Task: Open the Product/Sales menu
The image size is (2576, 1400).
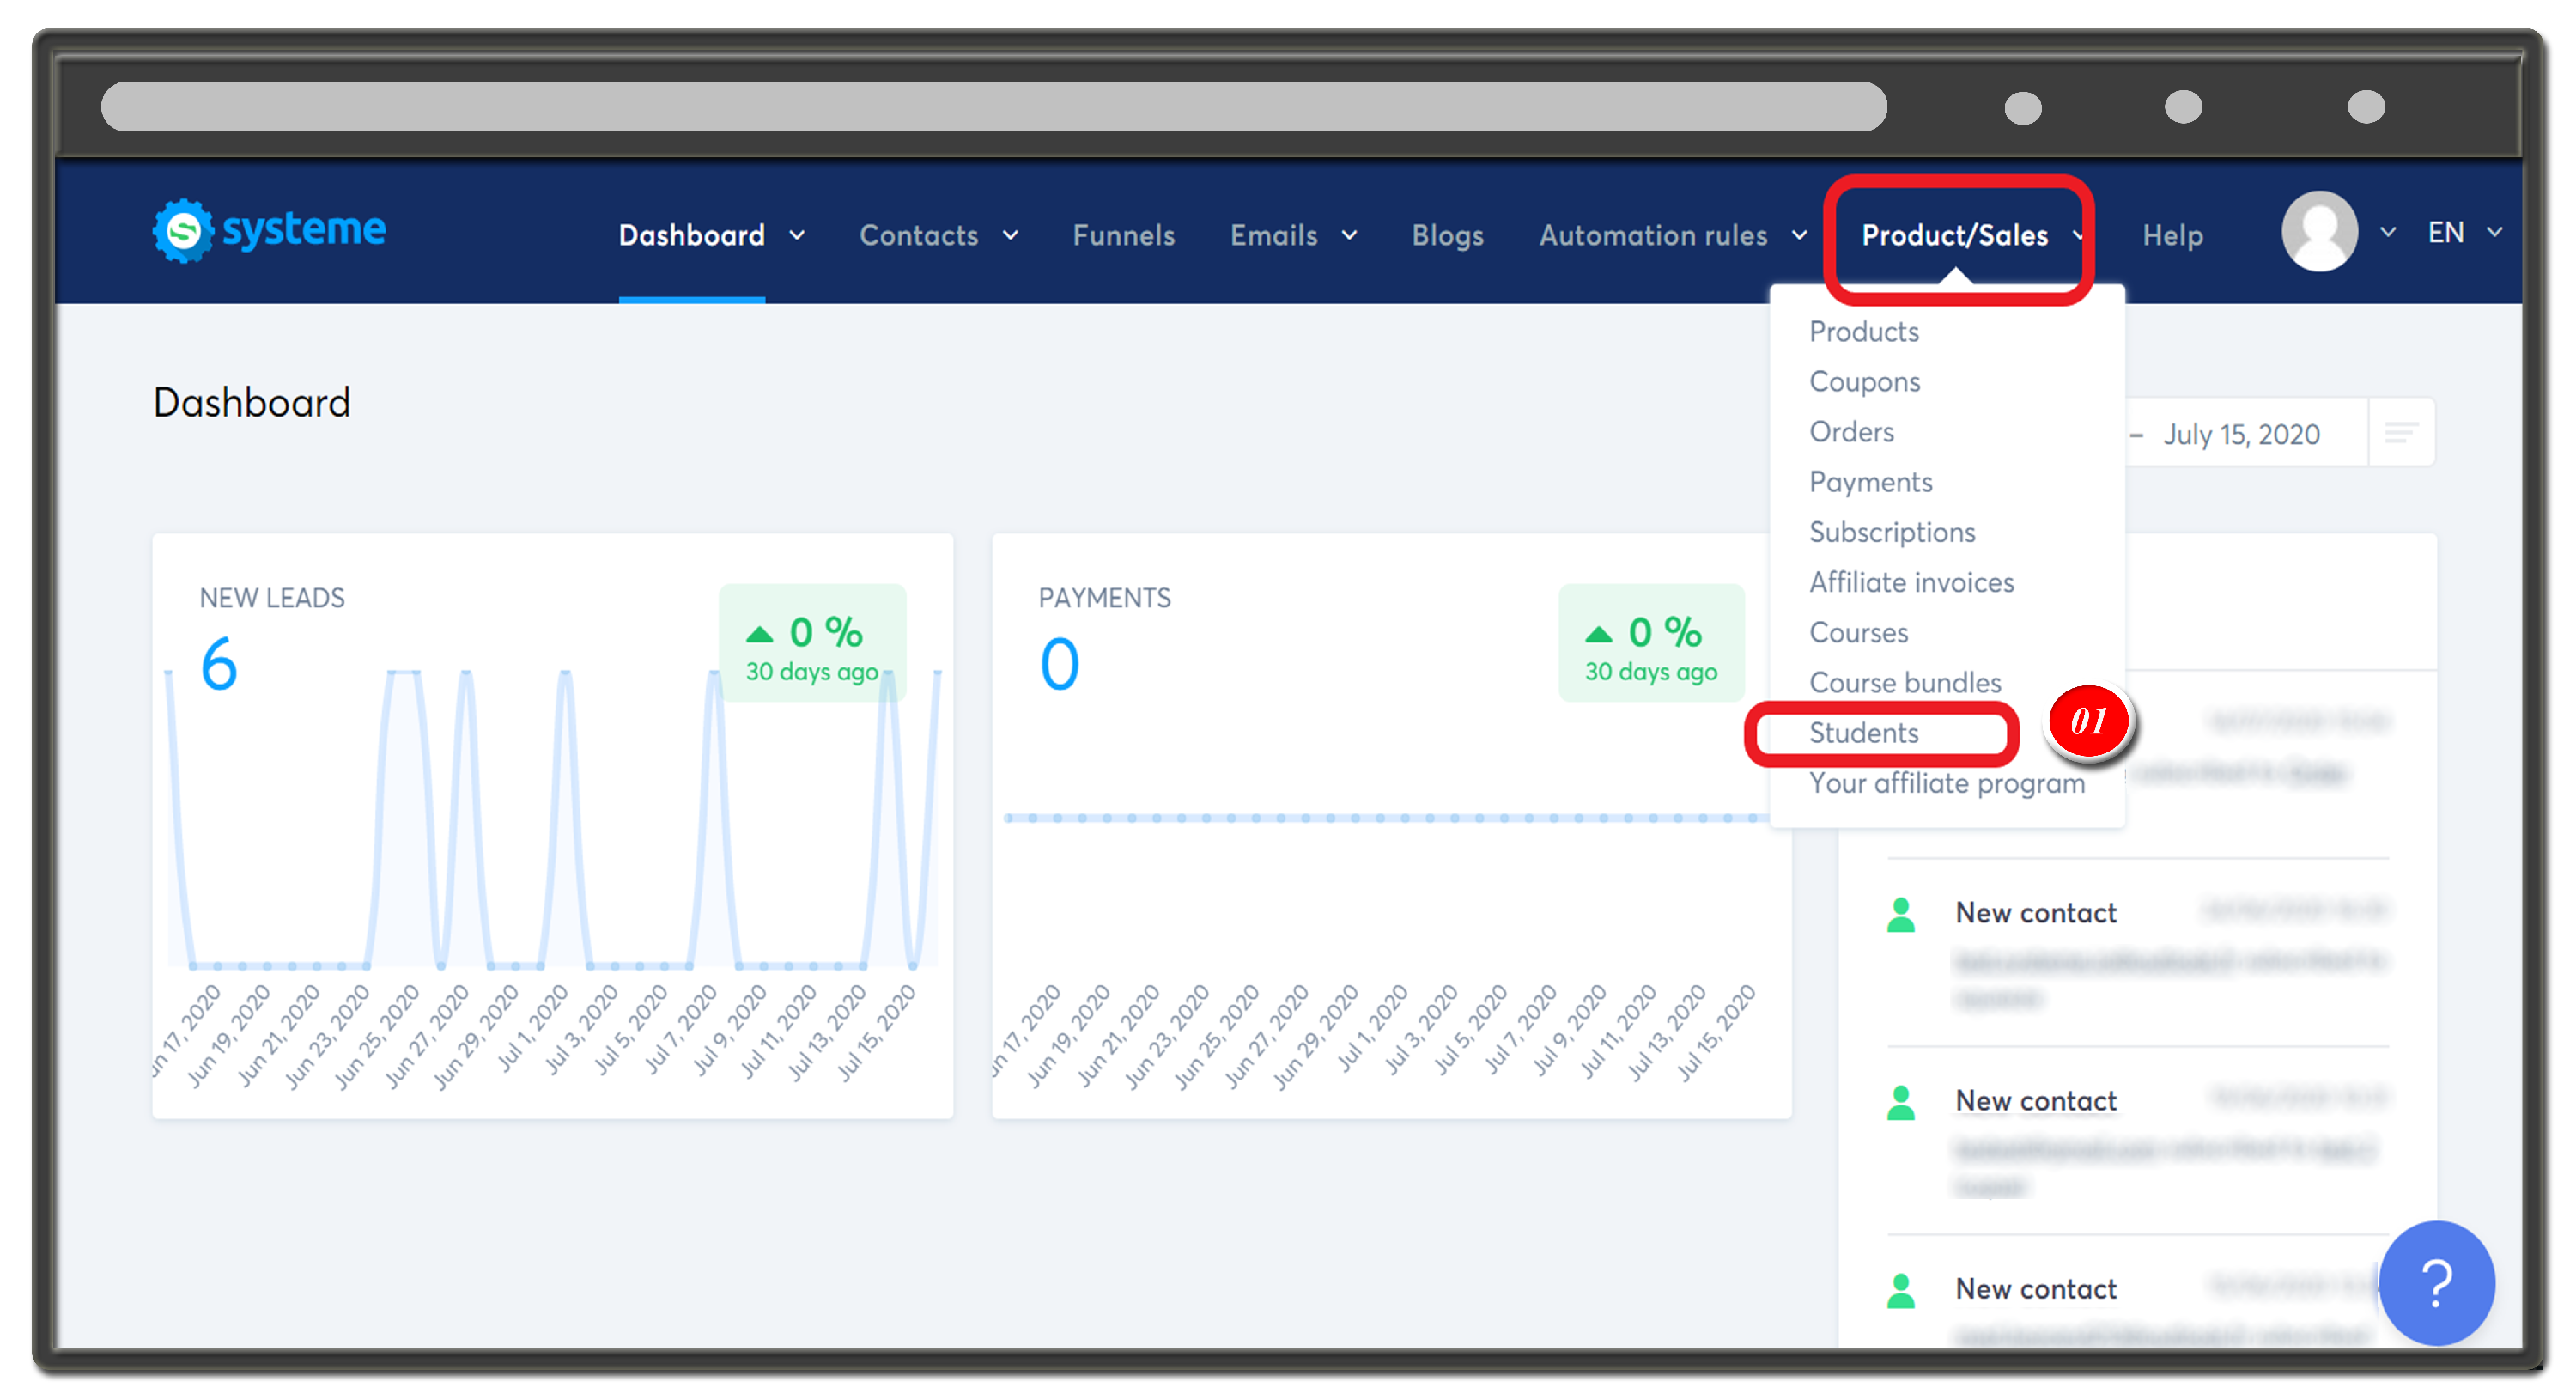Action: 1957,236
